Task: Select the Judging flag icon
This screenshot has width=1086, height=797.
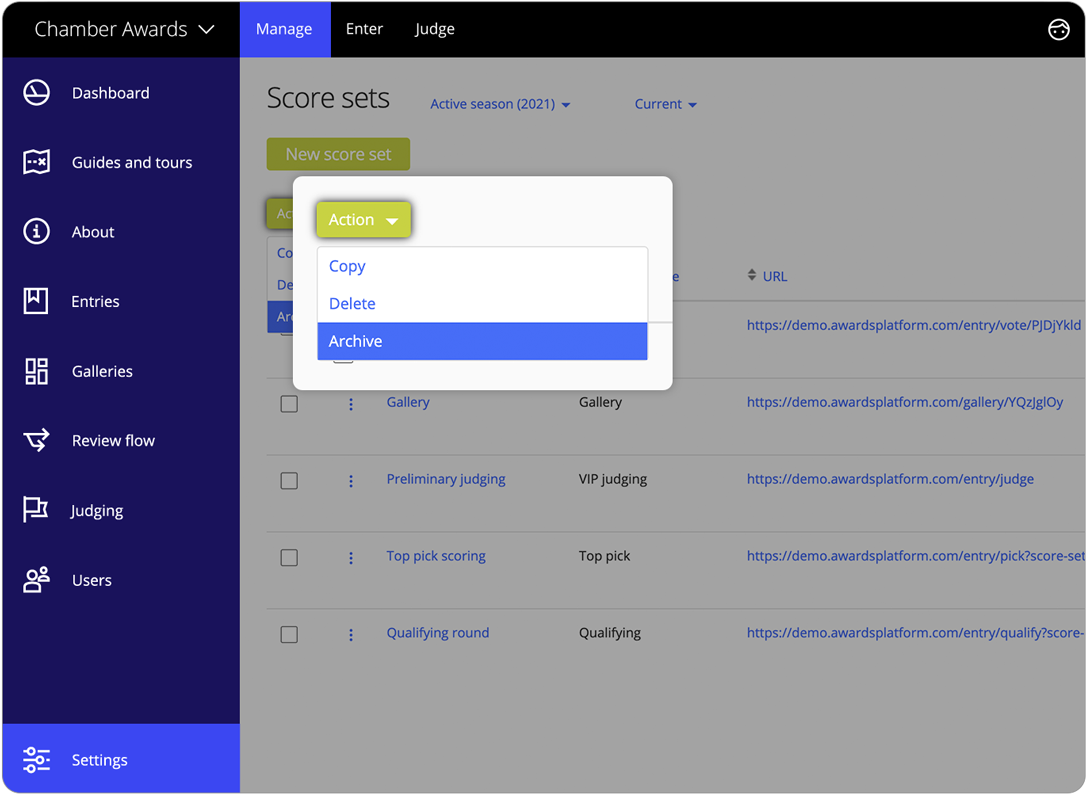Action: point(36,510)
